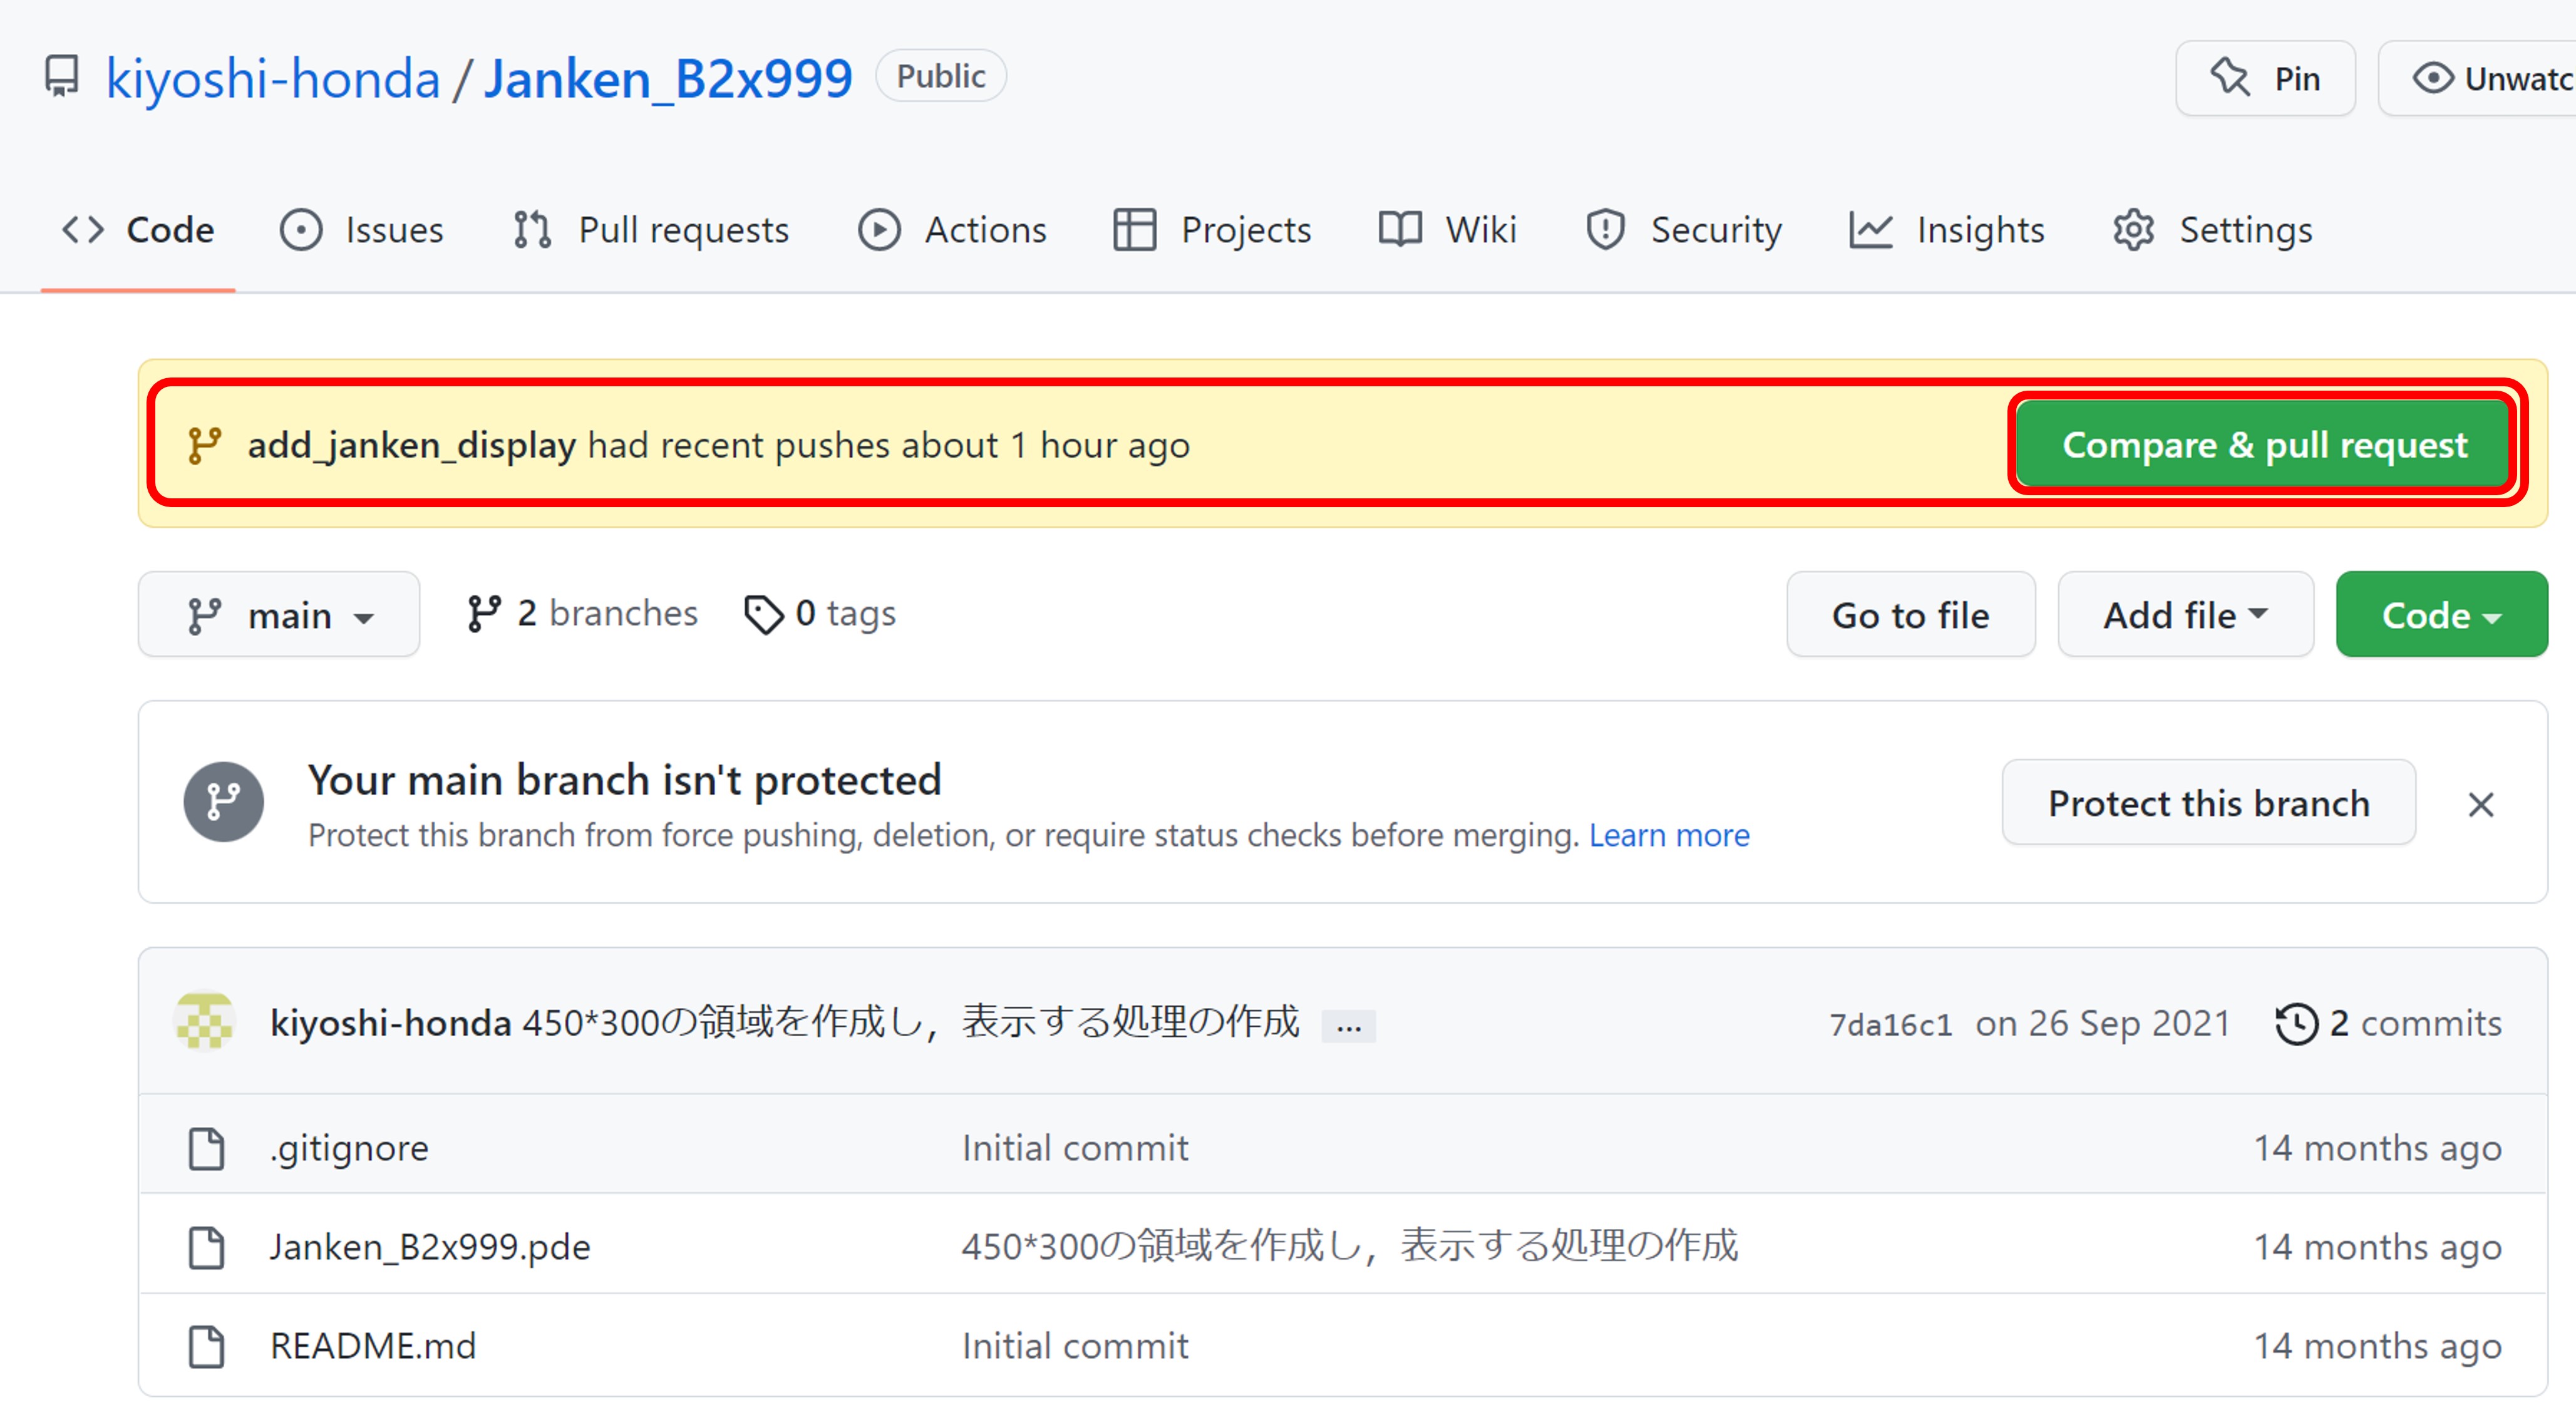Click the commits history clock icon
Image resolution: width=2576 pixels, height=1413 pixels.
2295,1023
